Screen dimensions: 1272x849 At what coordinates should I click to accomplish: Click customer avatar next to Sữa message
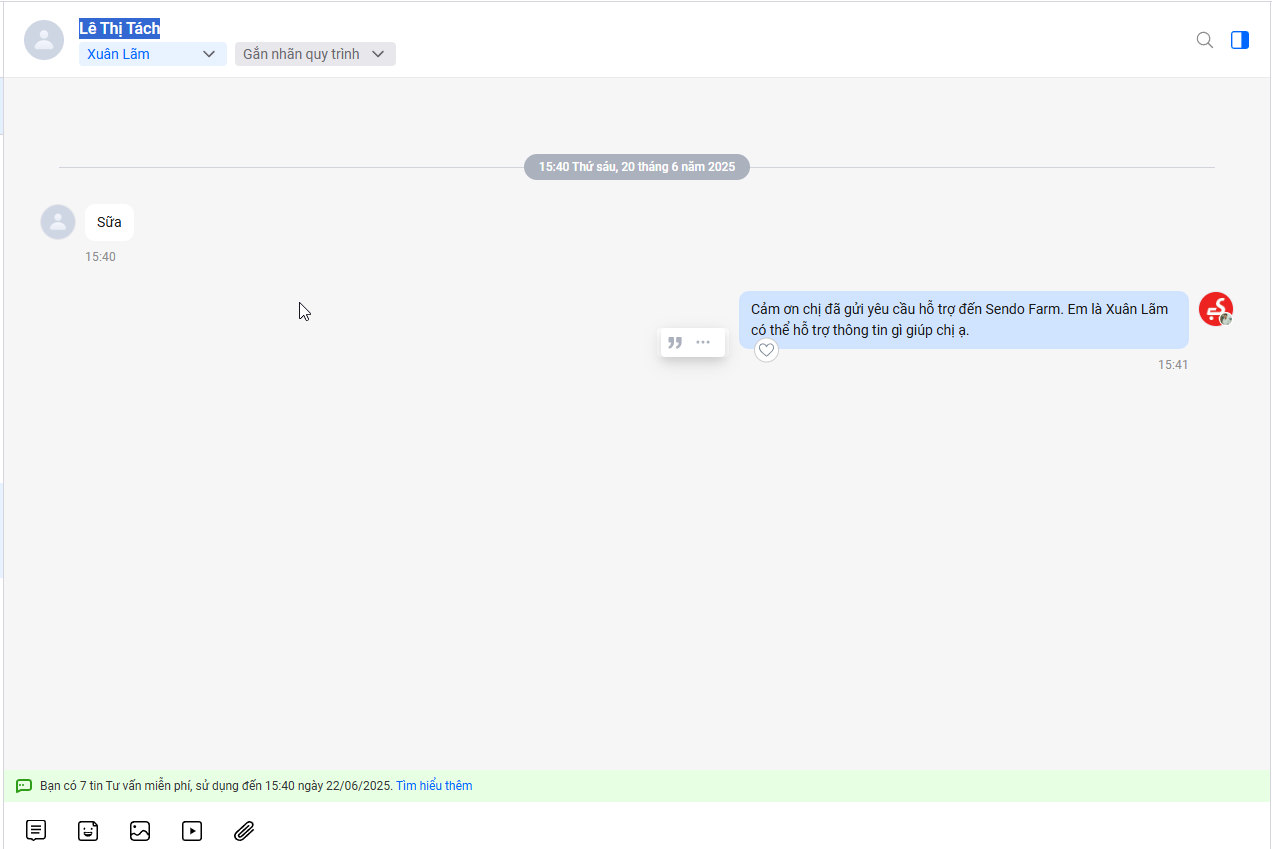click(x=58, y=222)
